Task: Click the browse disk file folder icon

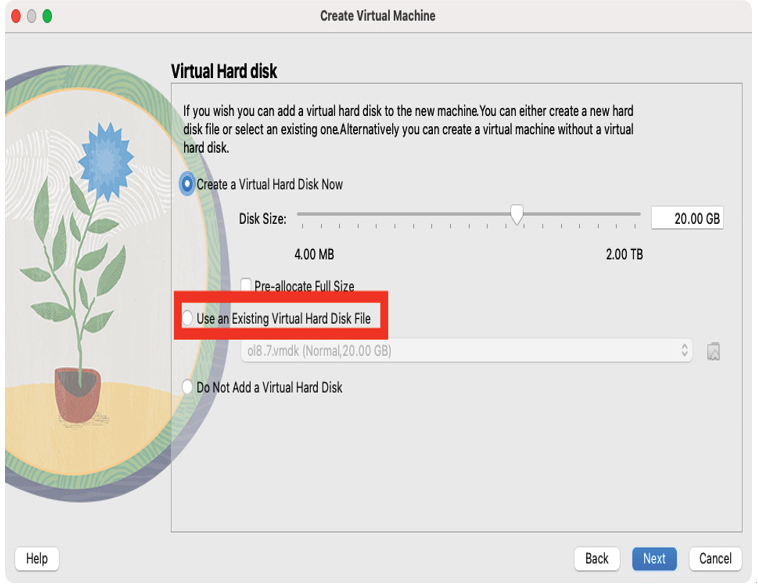Action: [714, 351]
